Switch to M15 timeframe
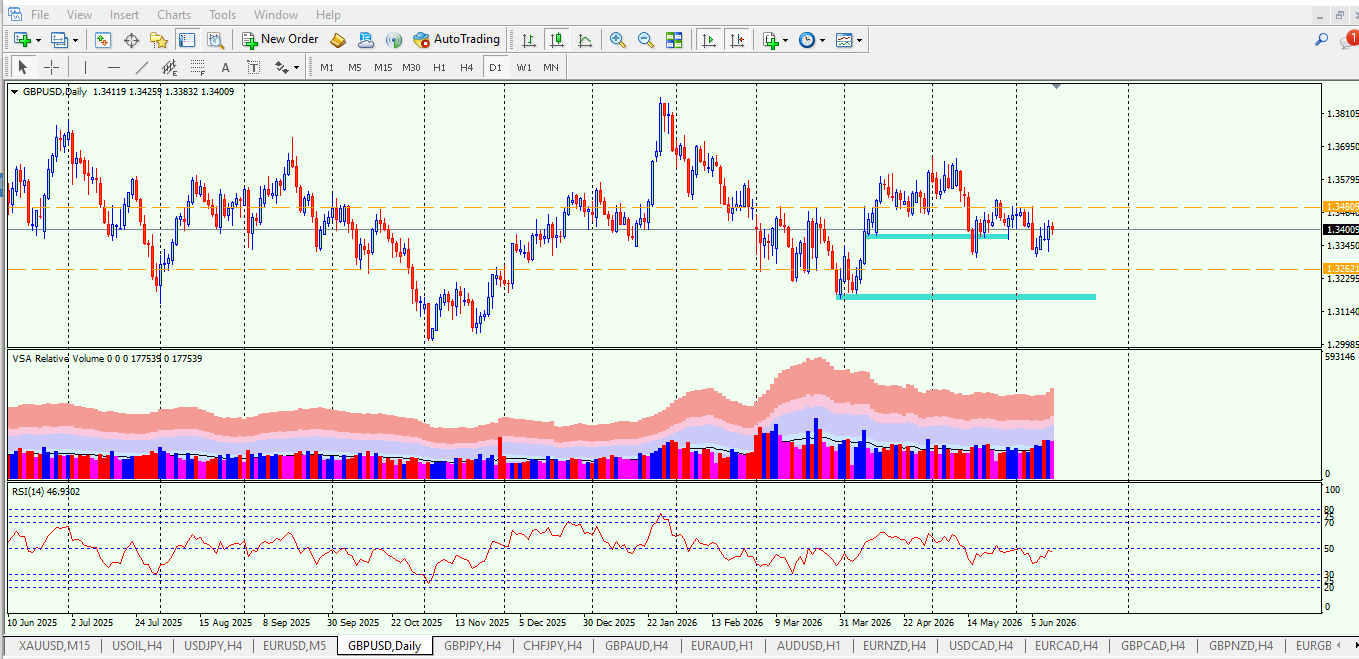The width and height of the screenshot is (1359, 659). (x=383, y=67)
